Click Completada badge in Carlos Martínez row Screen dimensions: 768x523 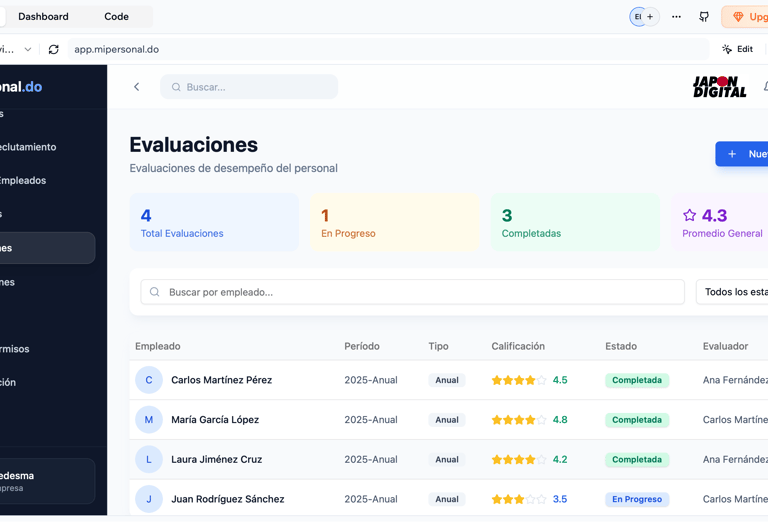[x=637, y=380]
